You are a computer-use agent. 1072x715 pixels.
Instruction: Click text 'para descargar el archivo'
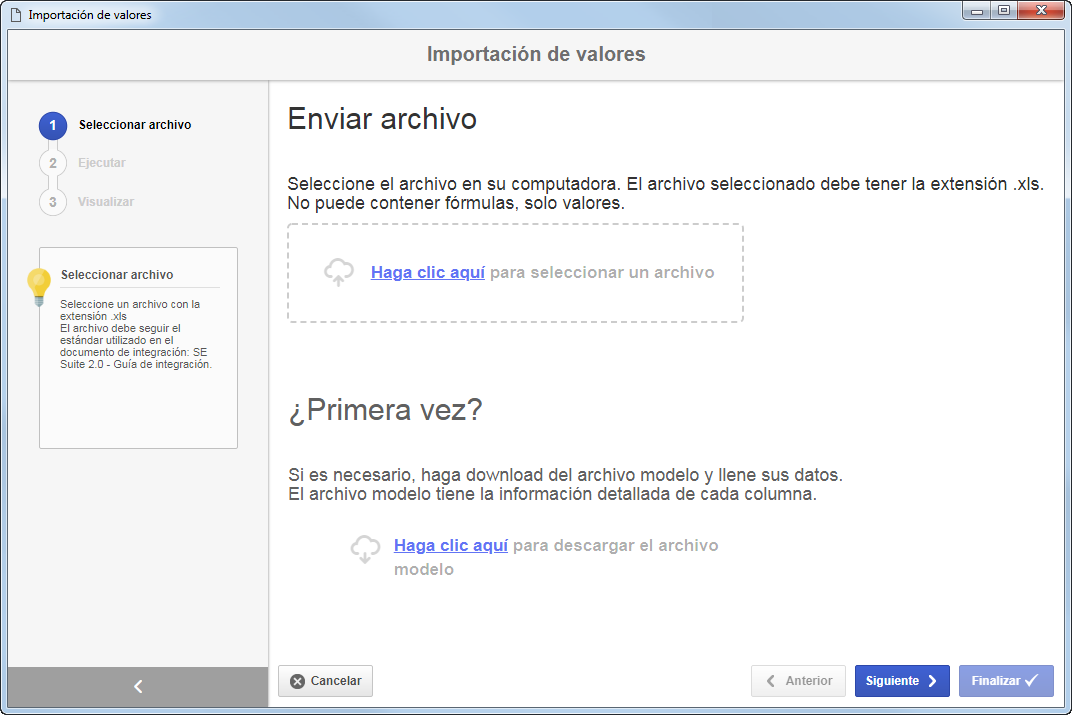coord(615,545)
